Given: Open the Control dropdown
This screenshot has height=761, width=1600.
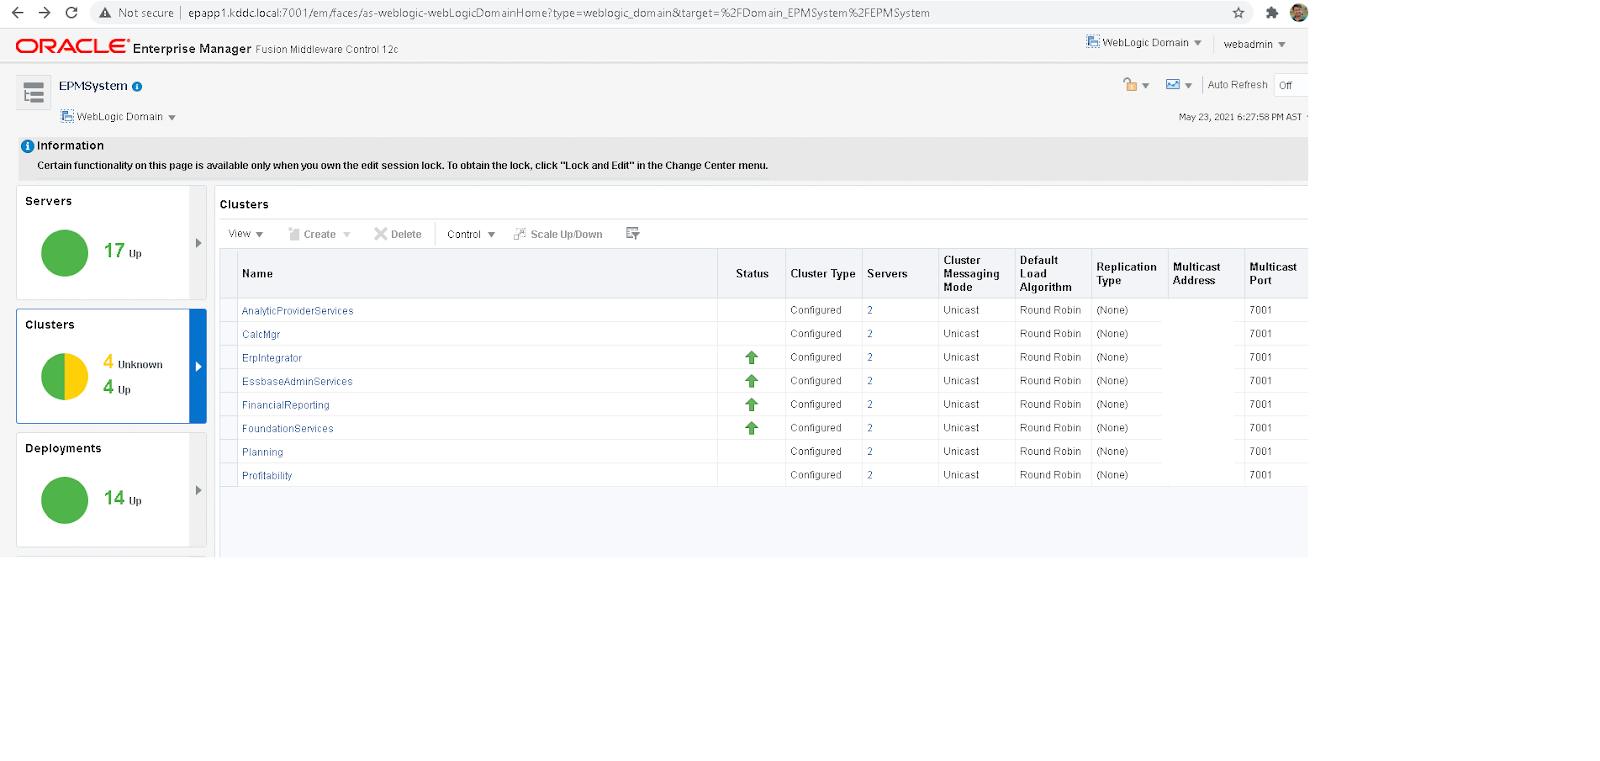Looking at the screenshot, I should pos(471,234).
